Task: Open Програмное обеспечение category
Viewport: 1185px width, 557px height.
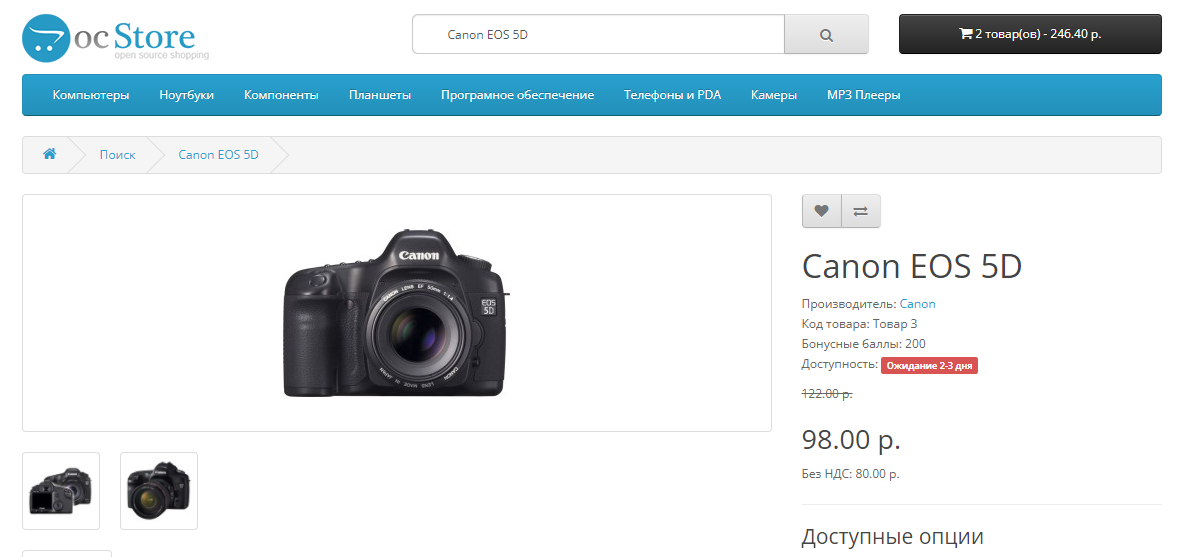Action: 517,95
